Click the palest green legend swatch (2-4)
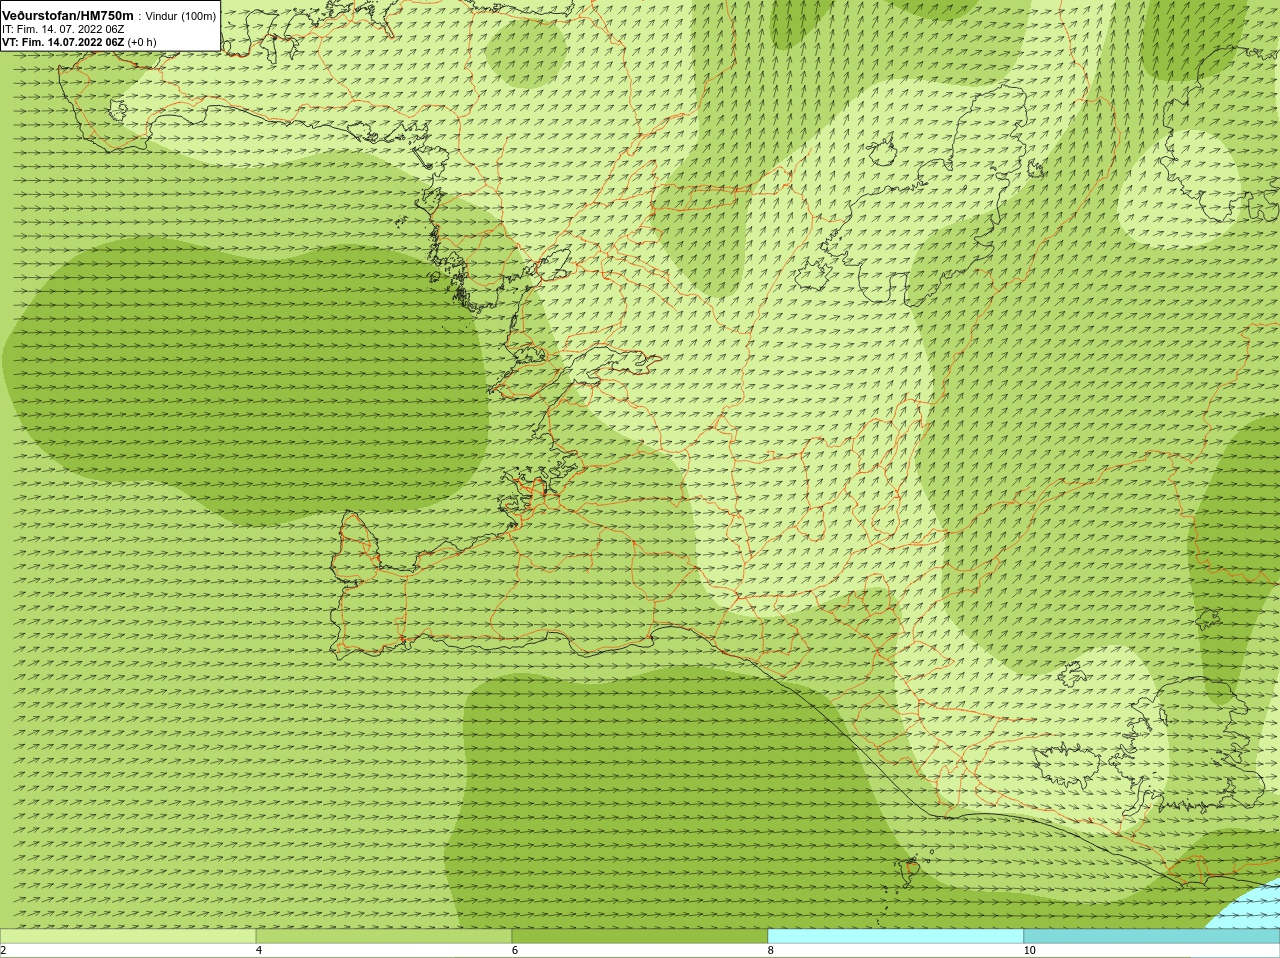The width and height of the screenshot is (1280, 958). 128,936
